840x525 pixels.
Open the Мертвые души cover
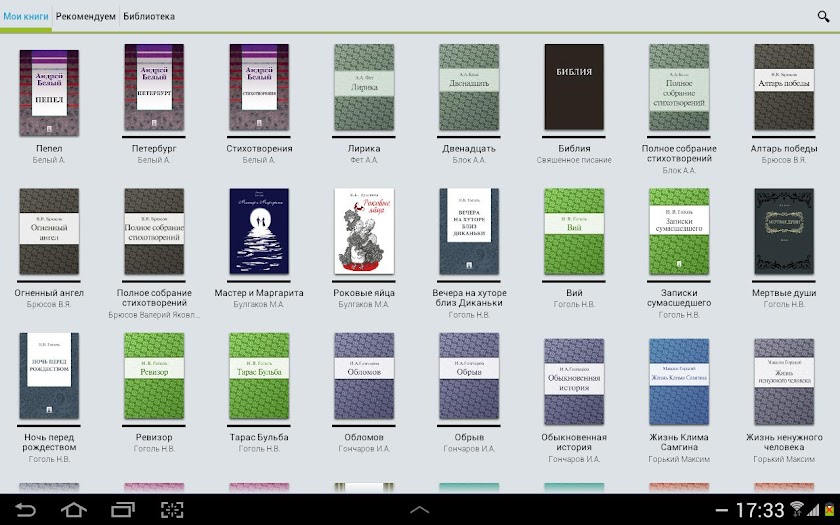784,231
